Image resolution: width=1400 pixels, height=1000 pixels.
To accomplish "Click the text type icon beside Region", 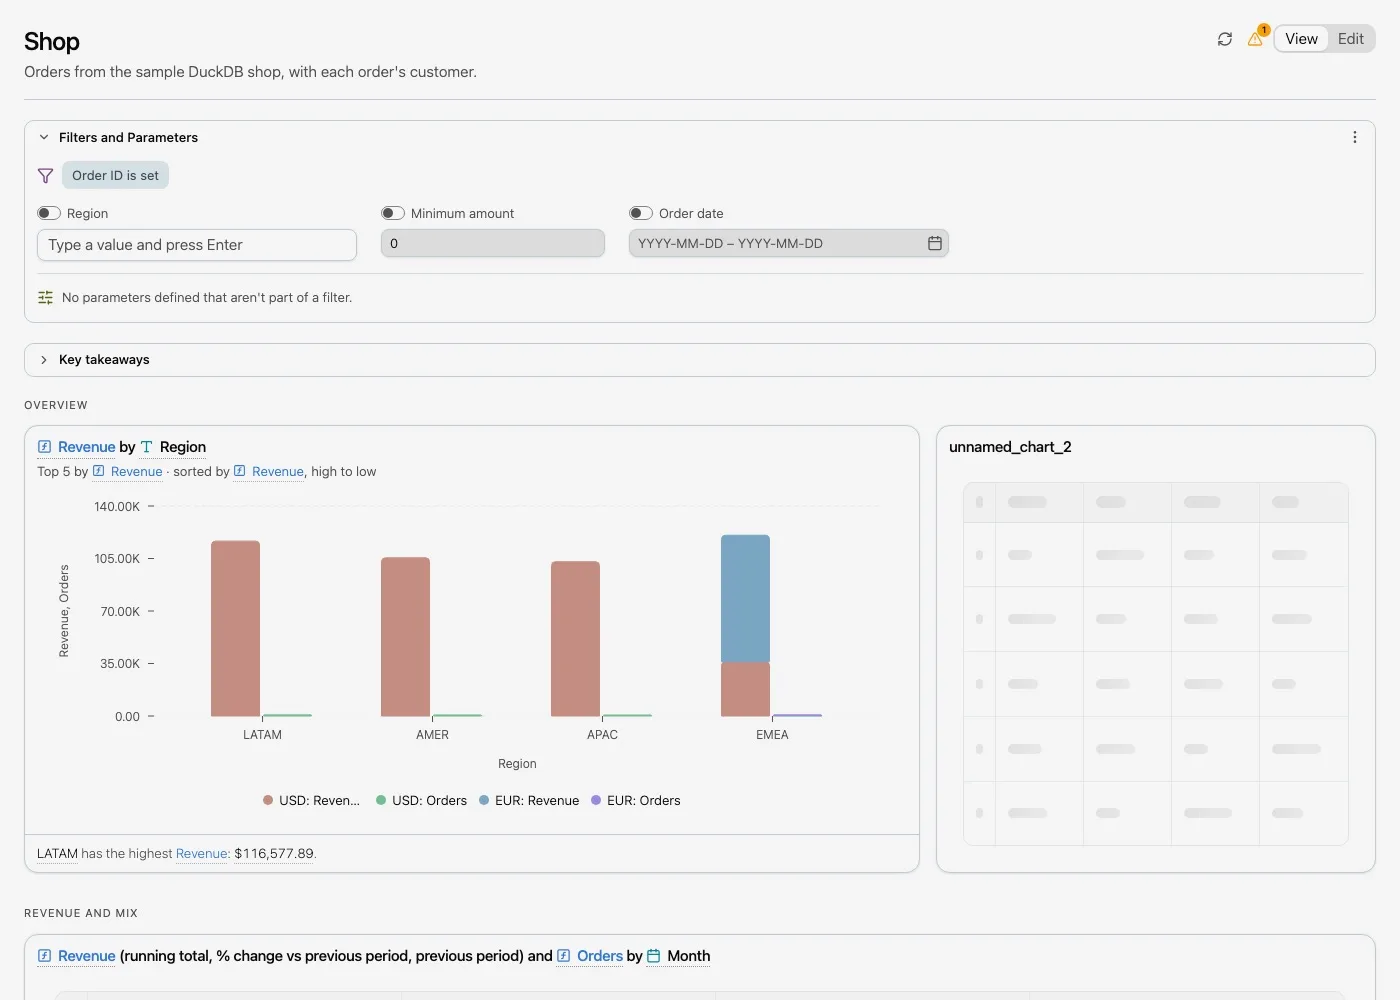I will [x=147, y=447].
